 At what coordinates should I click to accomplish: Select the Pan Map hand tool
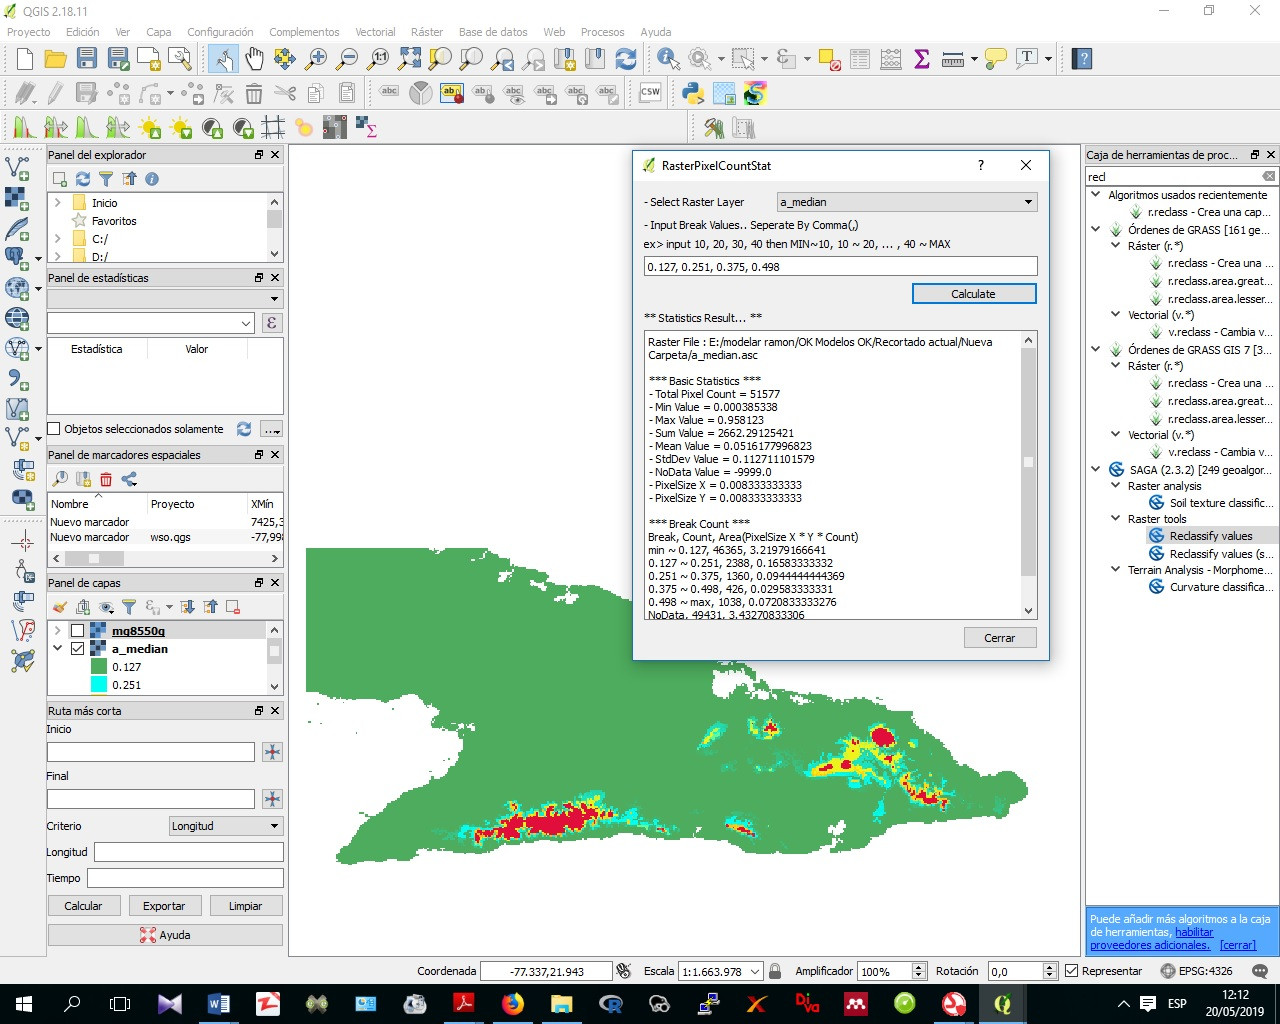pos(254,59)
